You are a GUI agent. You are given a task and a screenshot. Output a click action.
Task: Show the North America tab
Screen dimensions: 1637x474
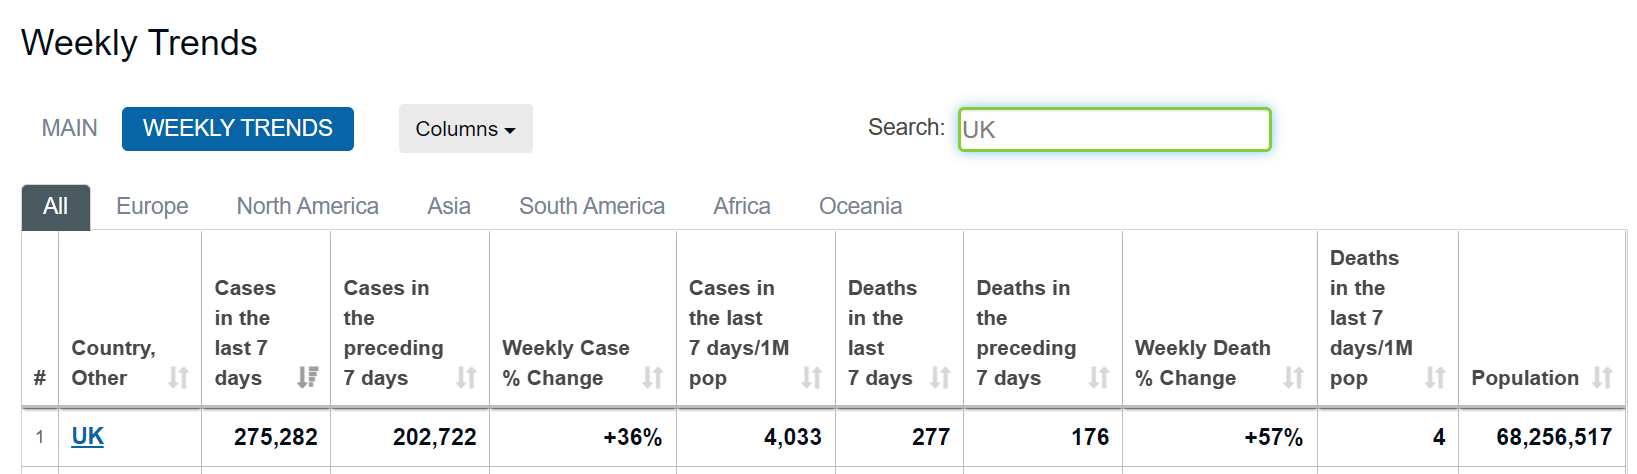(307, 207)
